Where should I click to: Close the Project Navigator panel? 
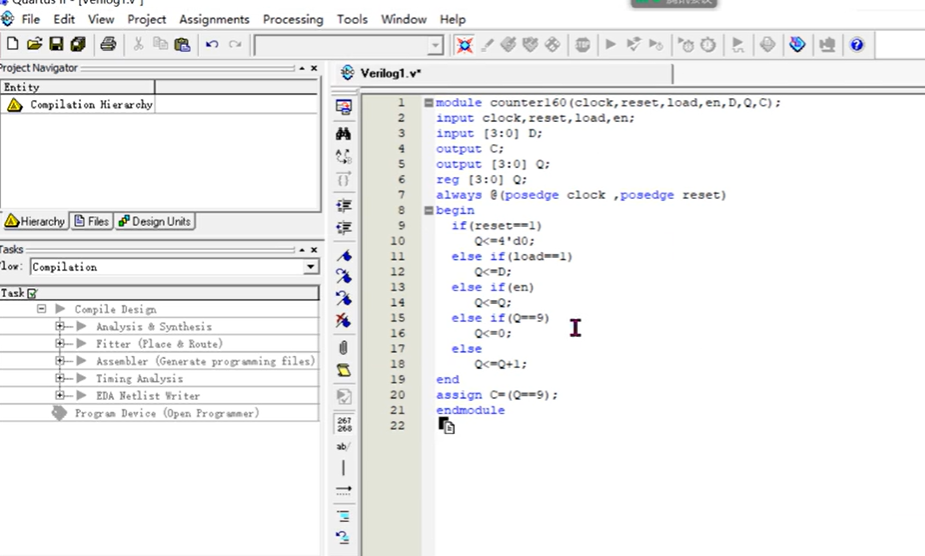tap(314, 68)
